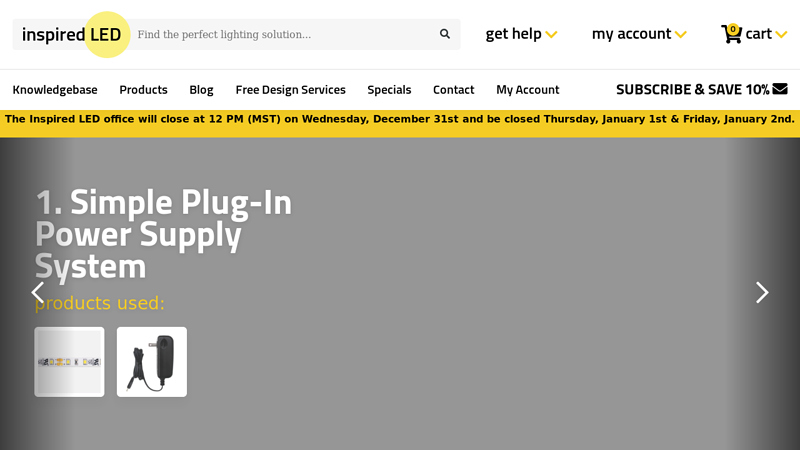Click My Account in navigation bar

(x=527, y=90)
